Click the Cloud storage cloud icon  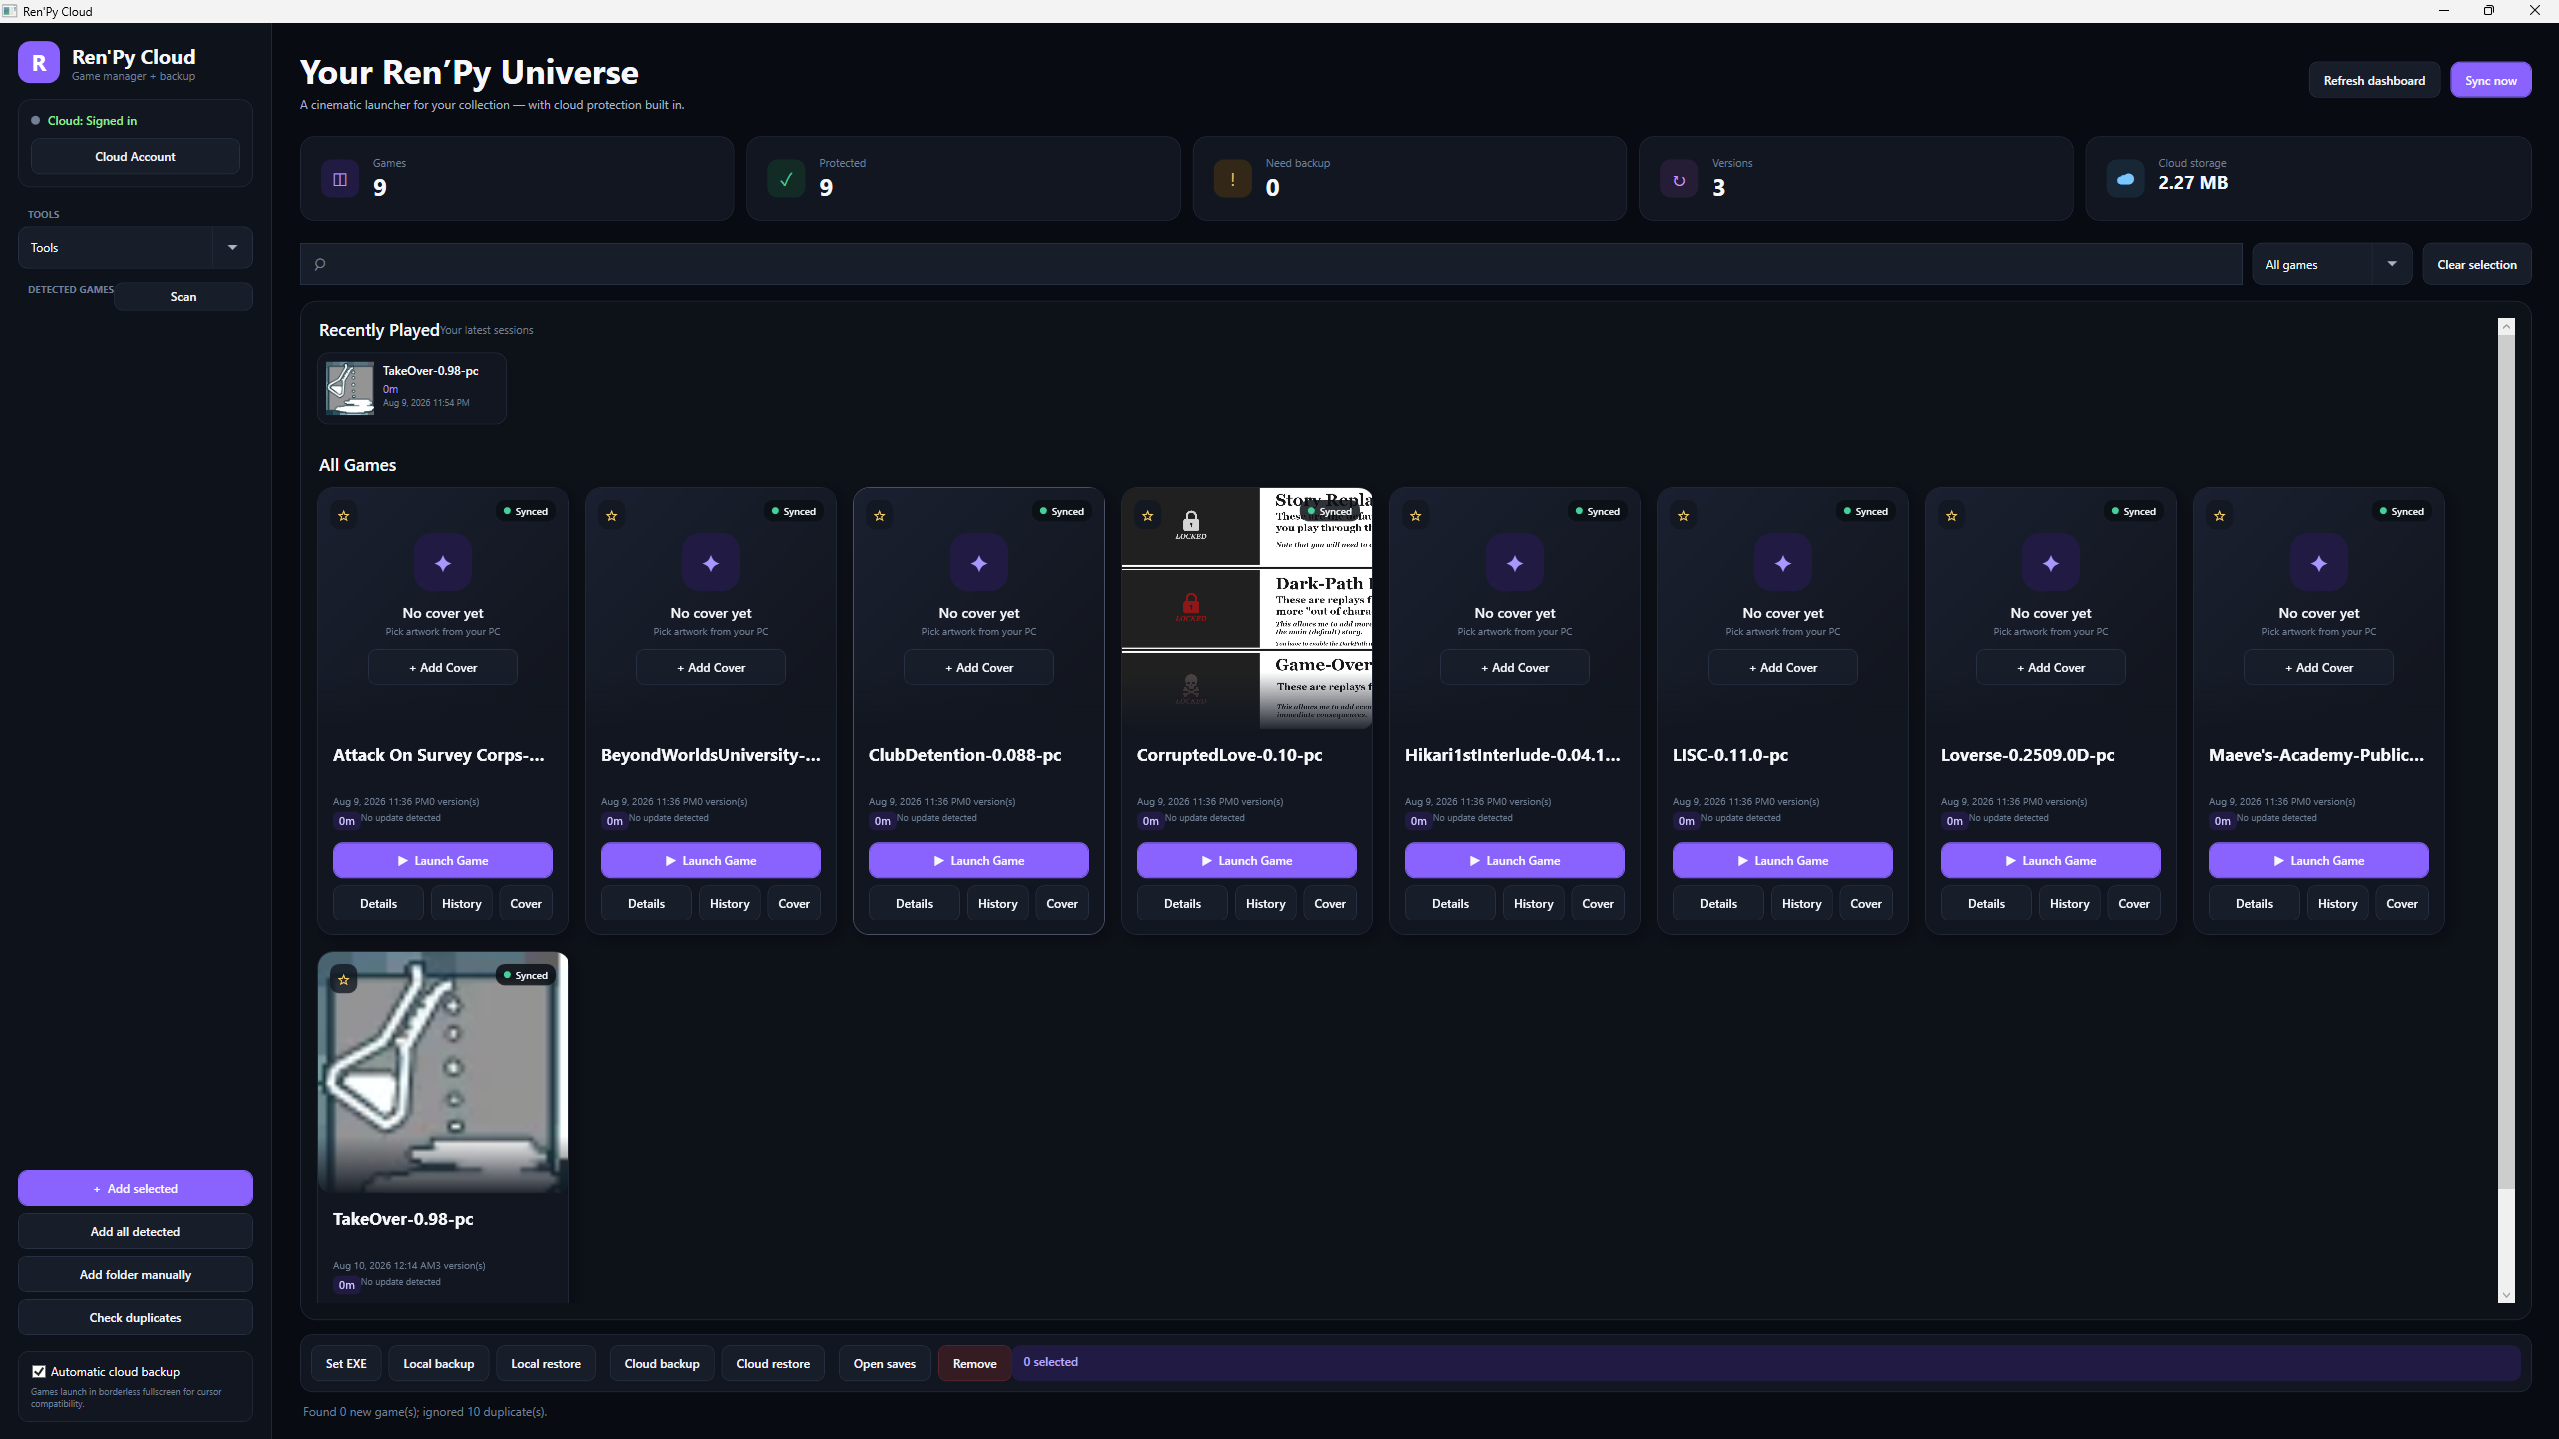2126,180
